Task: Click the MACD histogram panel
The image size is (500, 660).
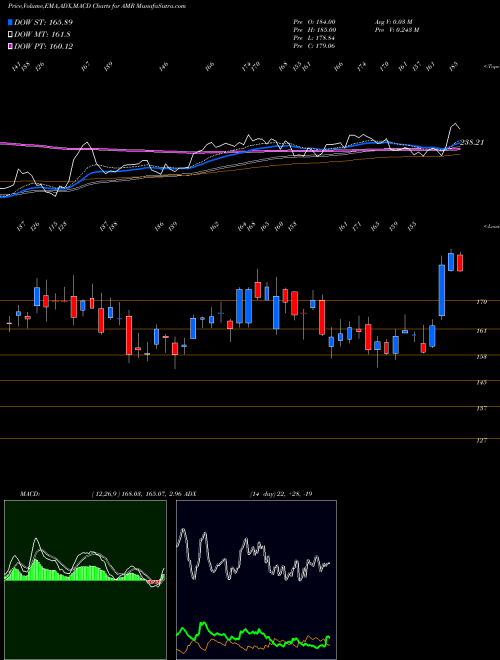Action: click(x=85, y=580)
